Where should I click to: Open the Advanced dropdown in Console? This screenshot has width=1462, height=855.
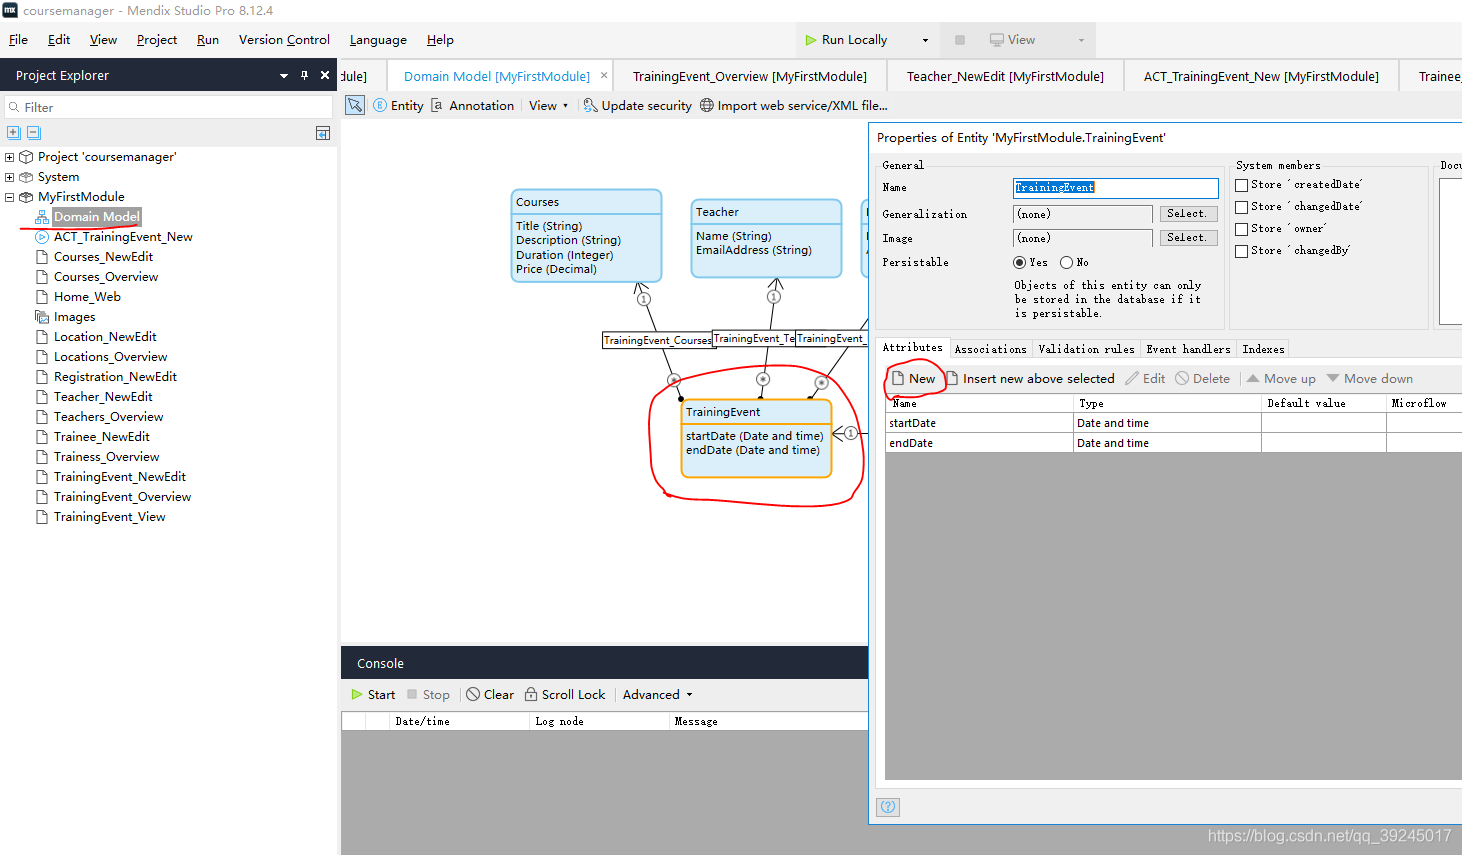[657, 695]
